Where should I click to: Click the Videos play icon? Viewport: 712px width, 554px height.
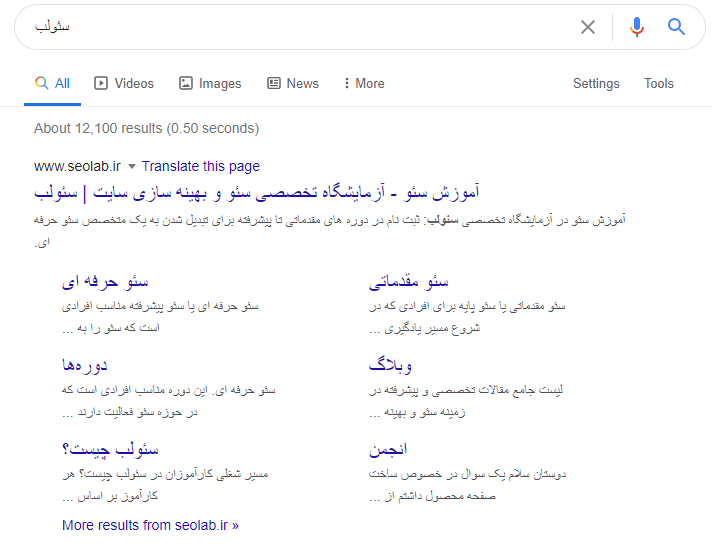click(x=101, y=83)
